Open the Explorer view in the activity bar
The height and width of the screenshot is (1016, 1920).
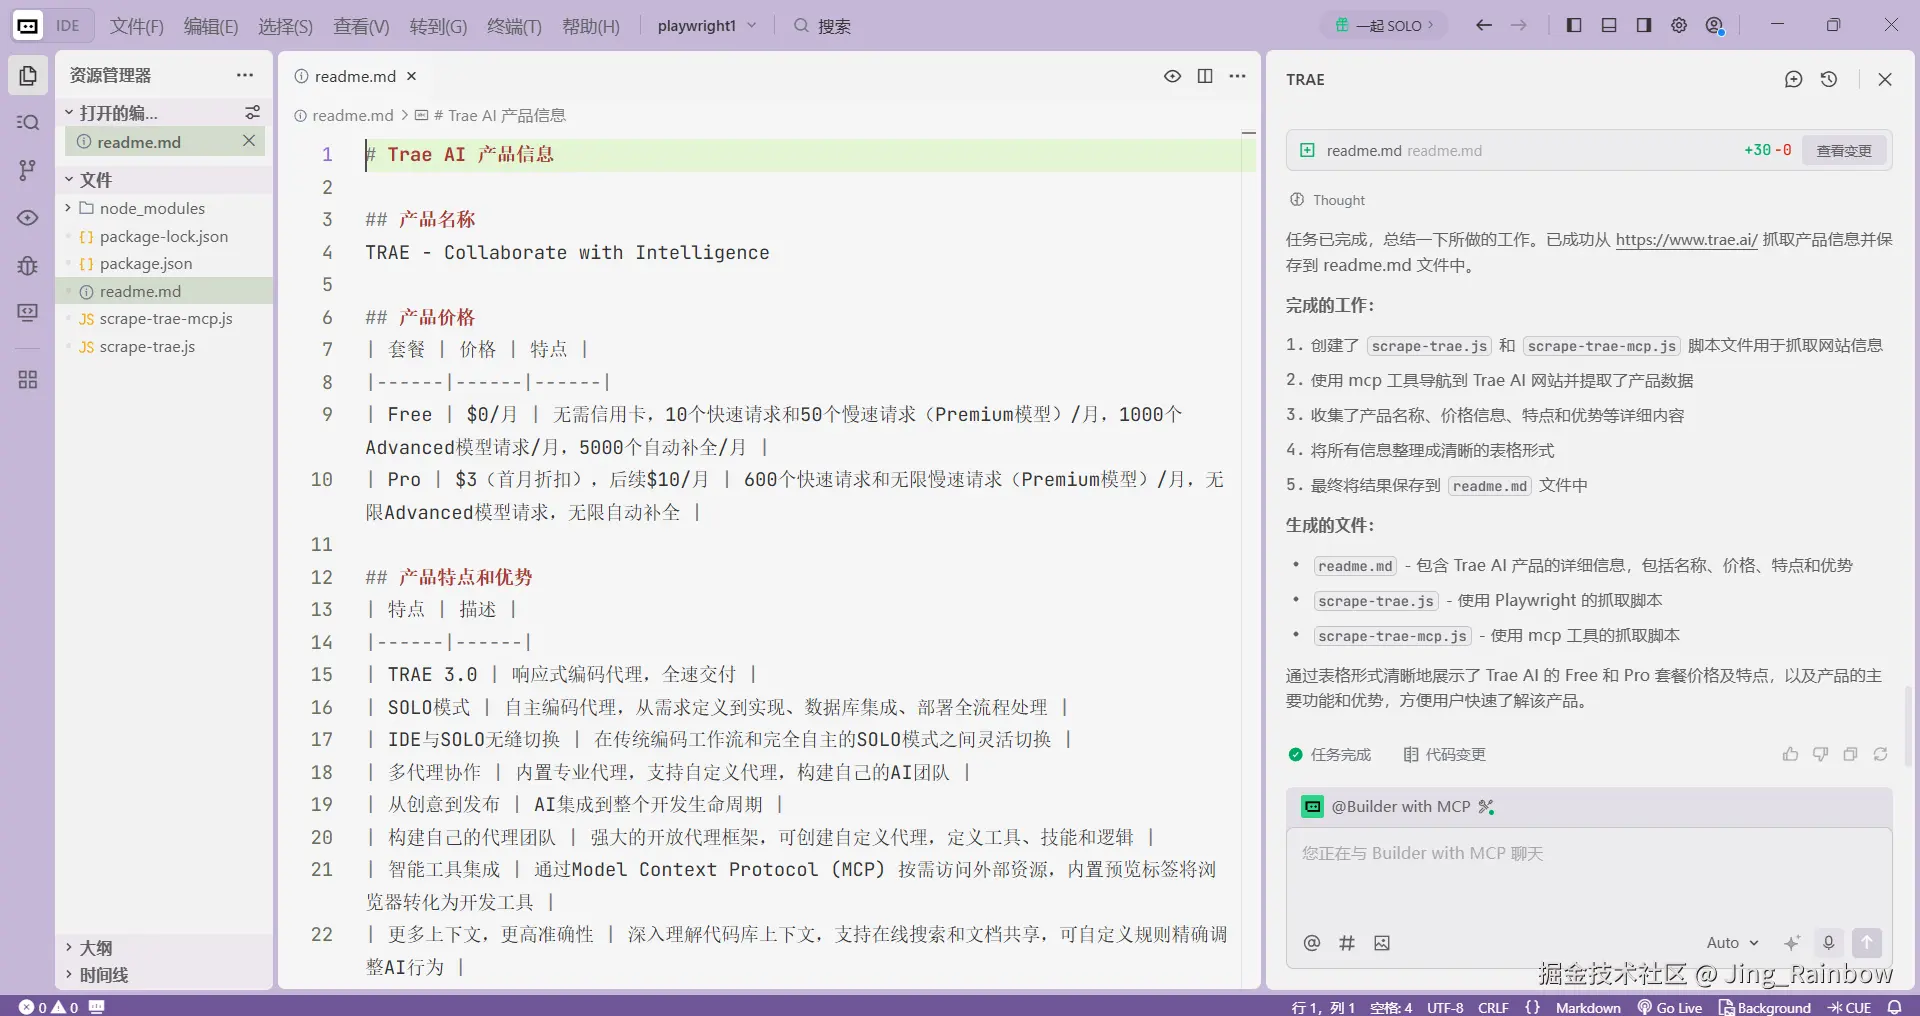coord(27,75)
